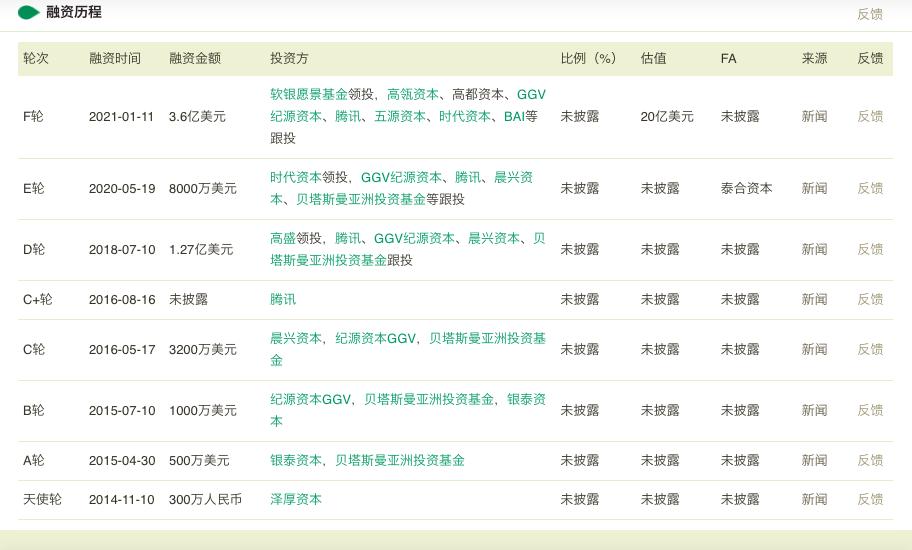Open 高瓴资本 investor link in F轮
This screenshot has width=912, height=550.
coord(413,94)
